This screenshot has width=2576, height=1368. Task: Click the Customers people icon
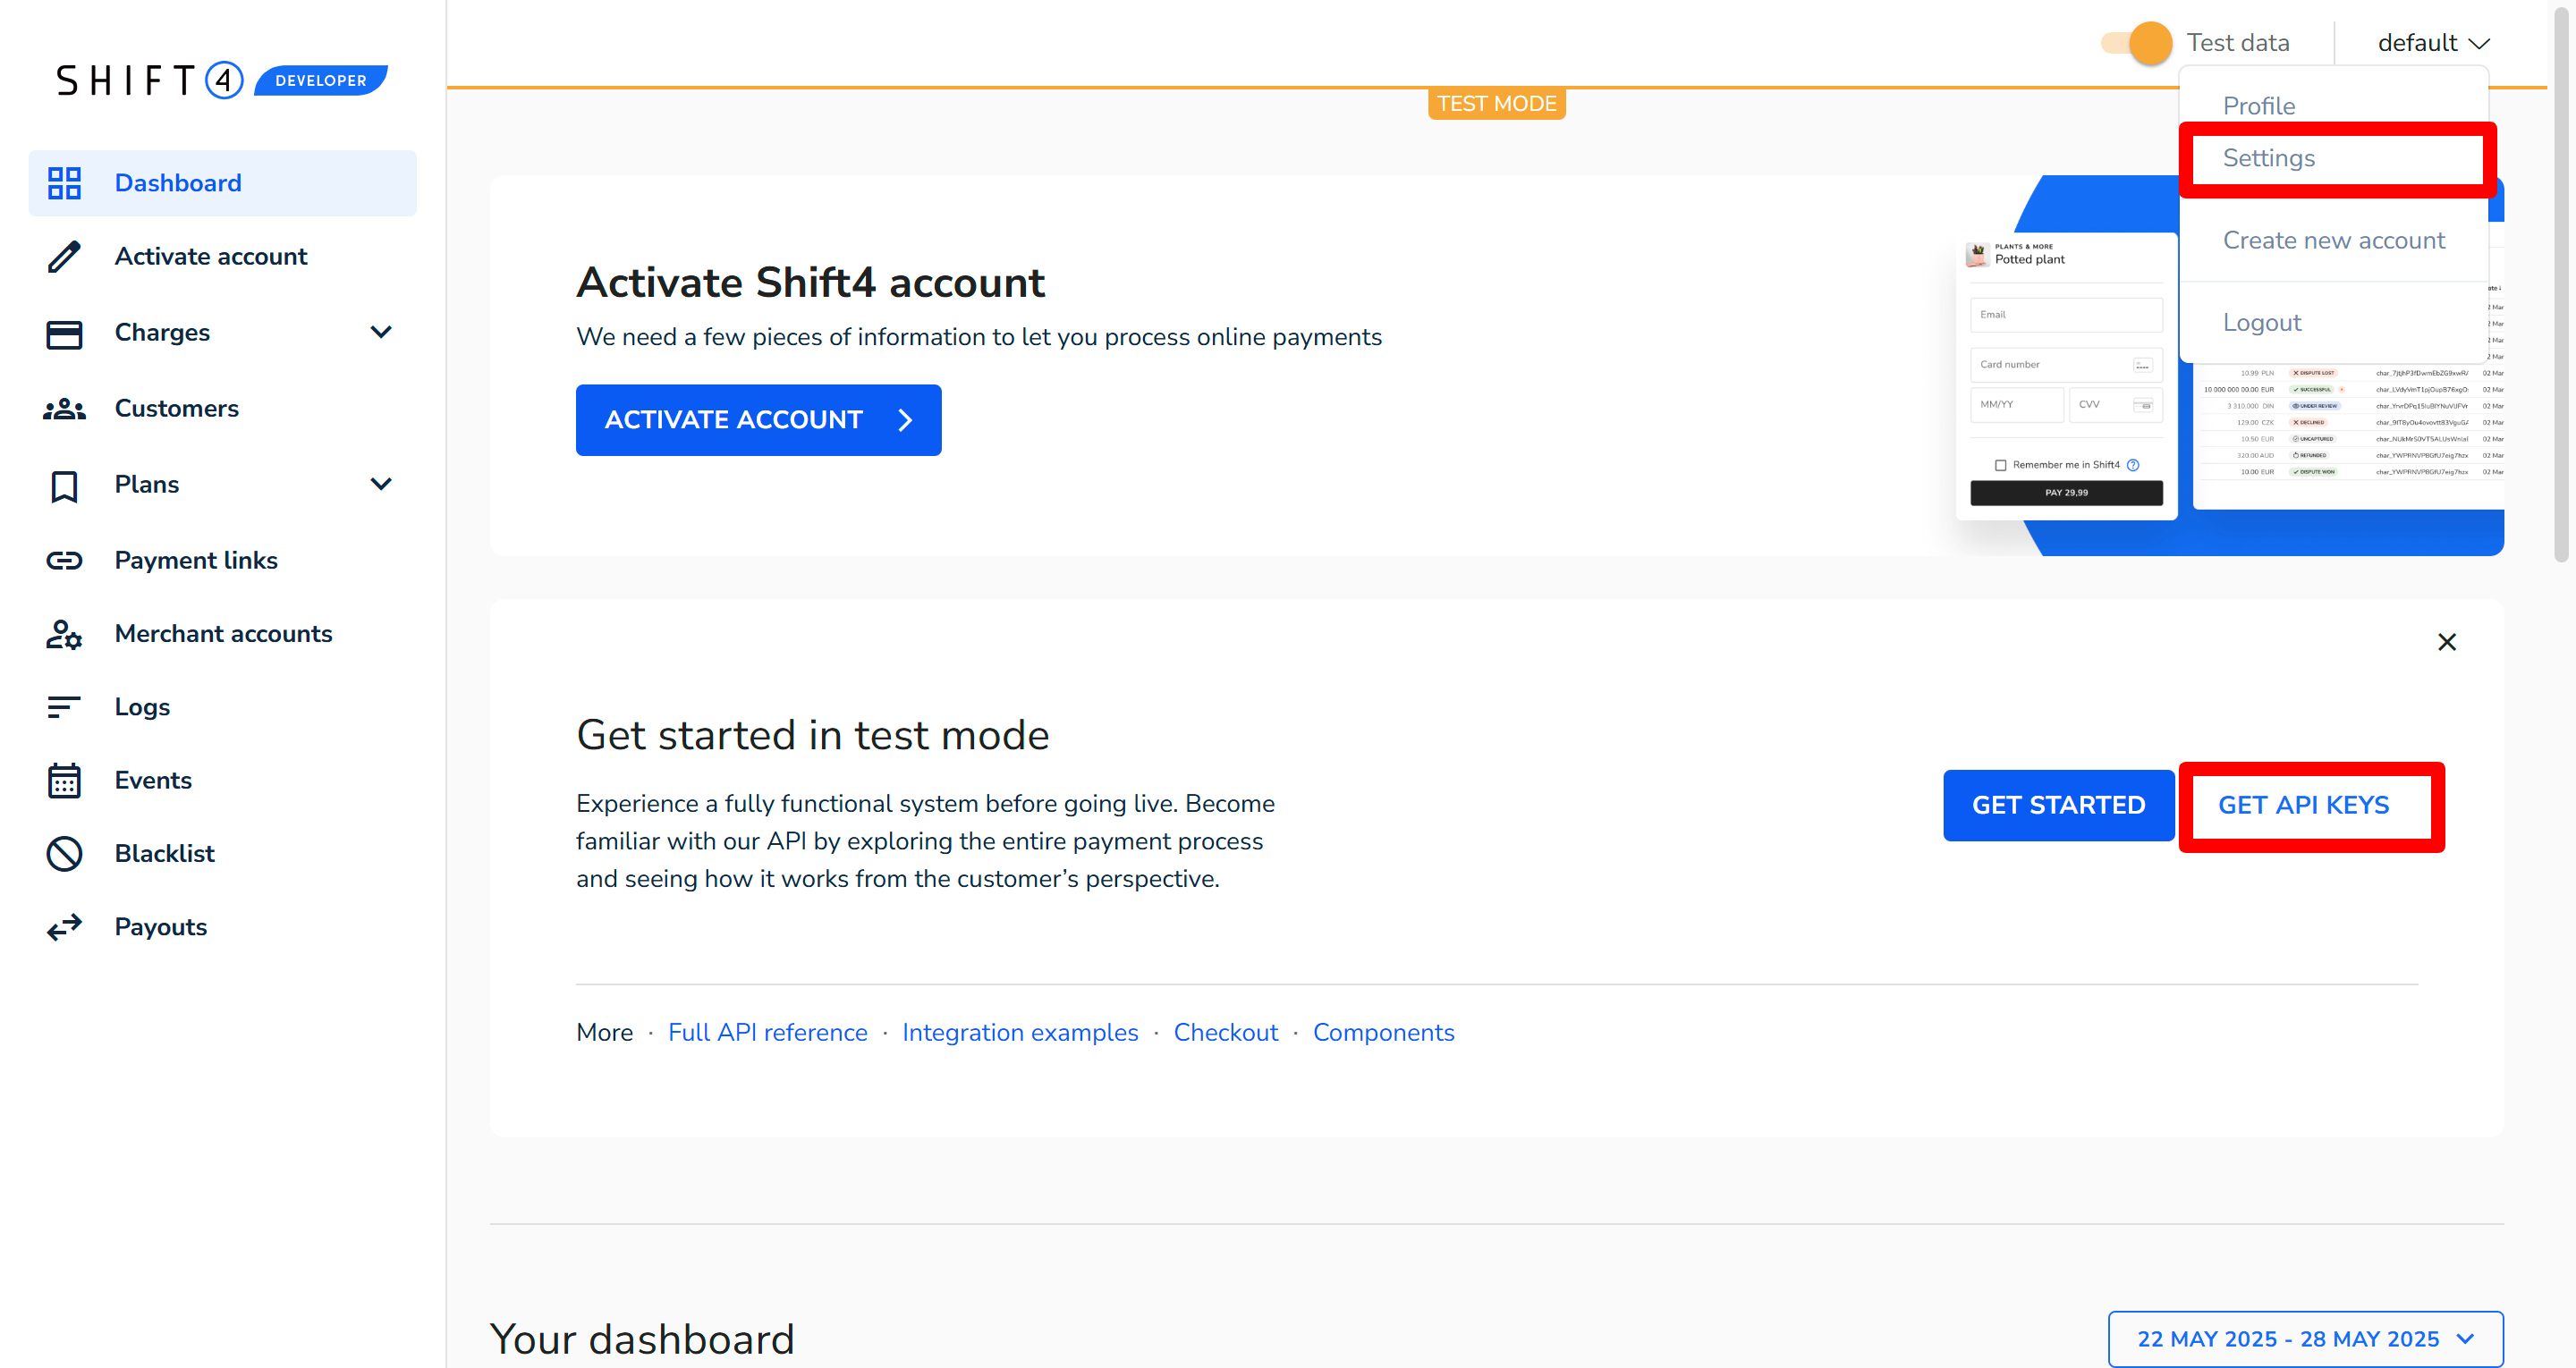(64, 409)
